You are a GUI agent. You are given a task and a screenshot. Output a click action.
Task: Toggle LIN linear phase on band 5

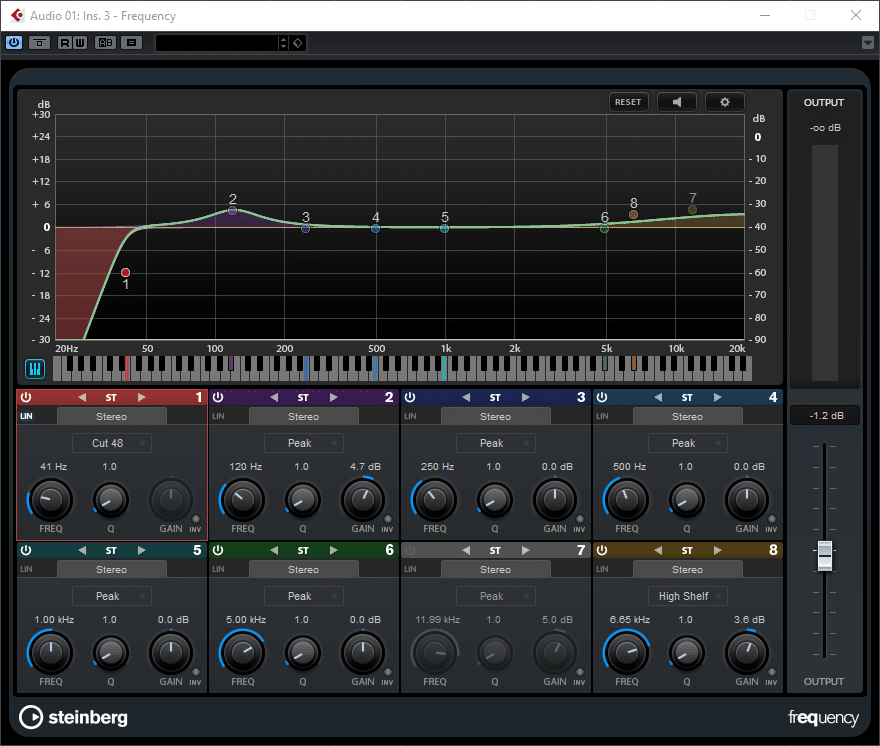(x=26, y=569)
